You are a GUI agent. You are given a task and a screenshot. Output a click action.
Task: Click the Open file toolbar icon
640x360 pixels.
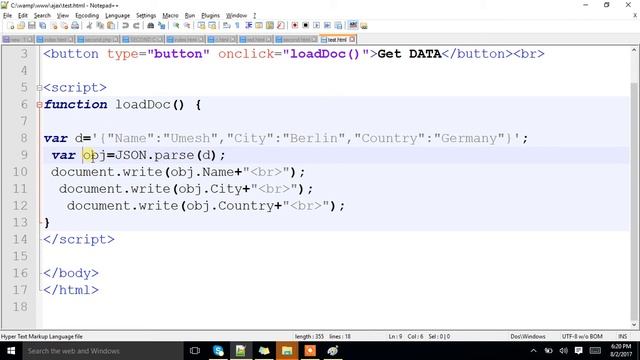point(21,25)
